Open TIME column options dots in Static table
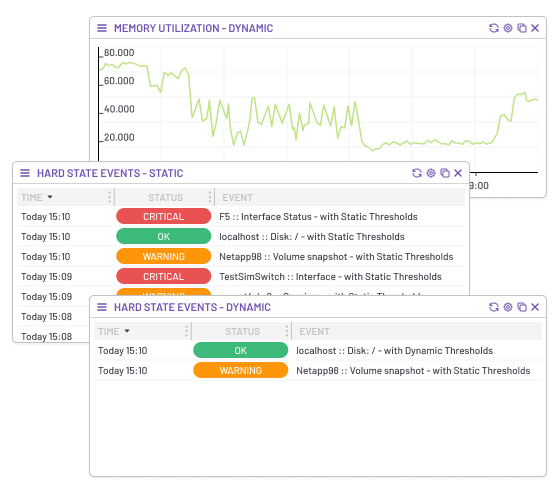Image resolution: width=558 pixels, height=493 pixels. pyautogui.click(x=109, y=197)
